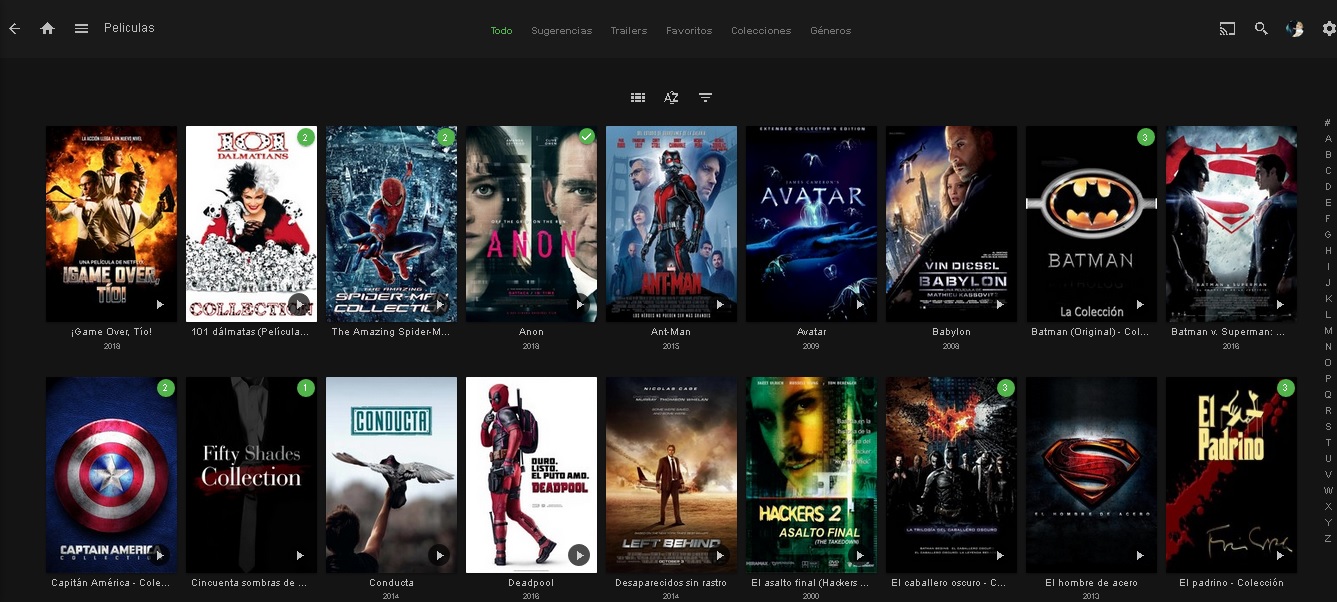Viewport: 1337px width, 602px height.
Task: Open the Conducta movie poster
Action: click(x=391, y=475)
